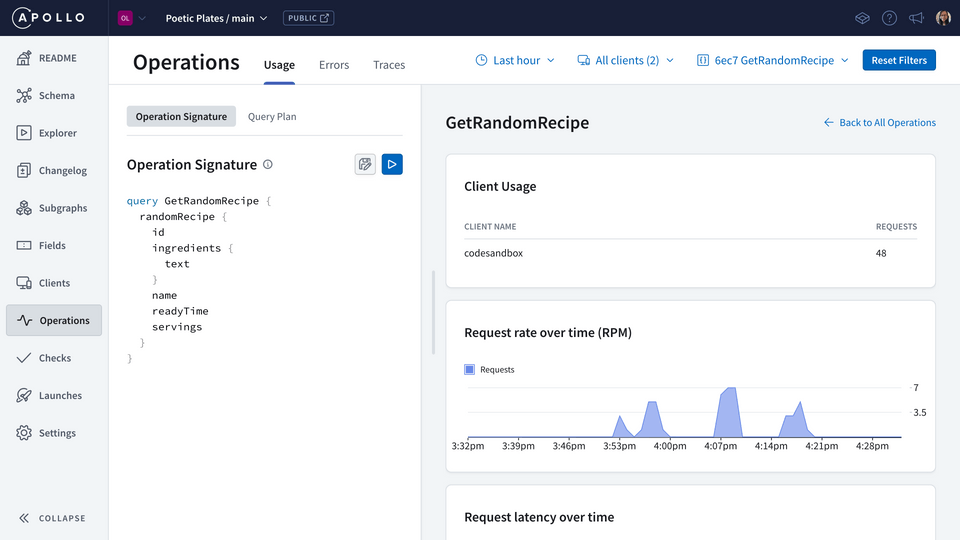The width and height of the screenshot is (960, 540).
Task: Go to Clients in the sidebar
Action: 54,283
